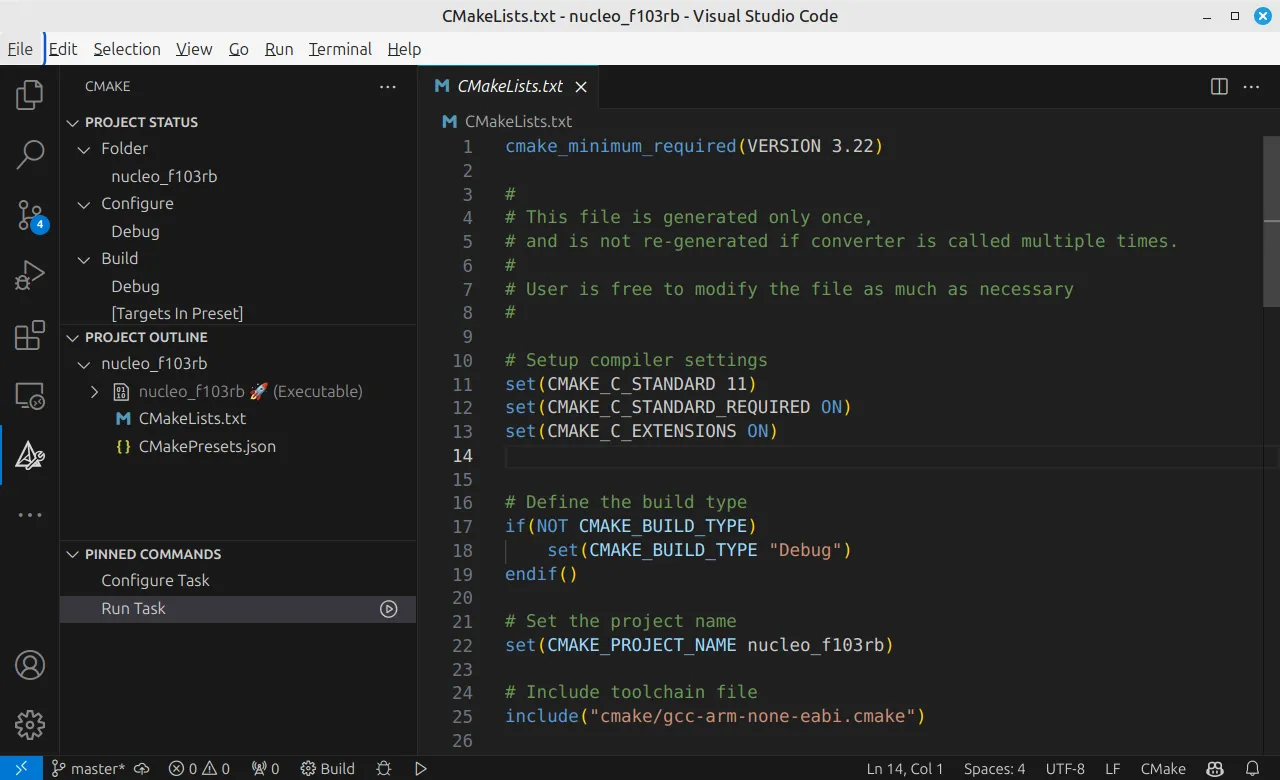Select Debug under Configure
The width and height of the screenshot is (1280, 780).
135,232
